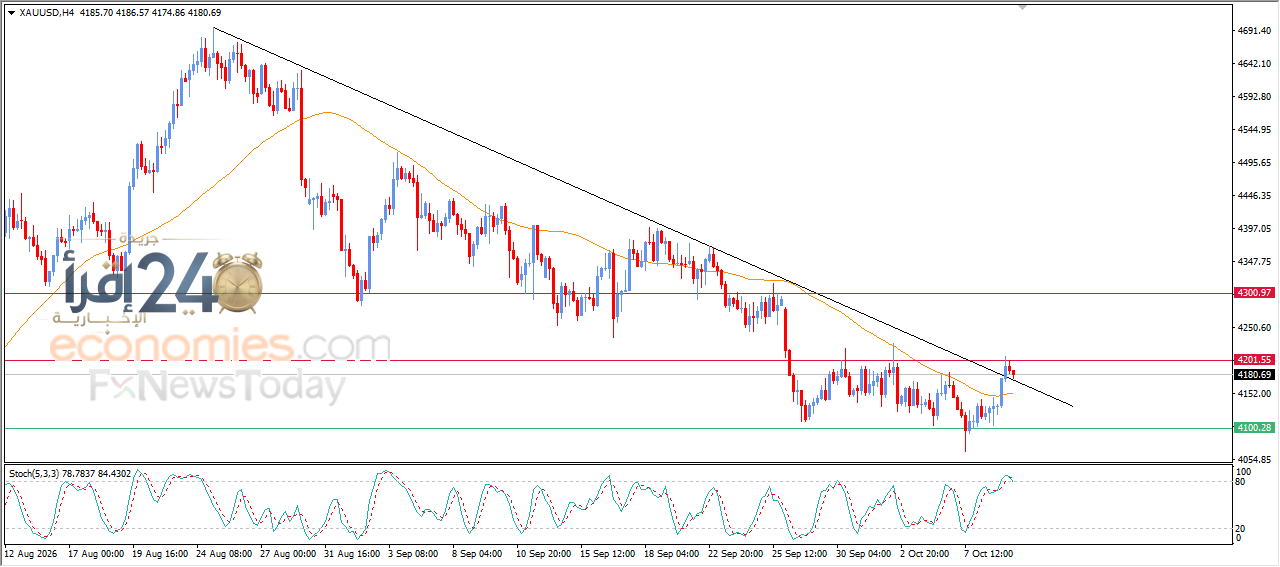Select the green 4100.28 price level tag
Image resolution: width=1280 pixels, height=567 pixels.
tap(1254, 428)
